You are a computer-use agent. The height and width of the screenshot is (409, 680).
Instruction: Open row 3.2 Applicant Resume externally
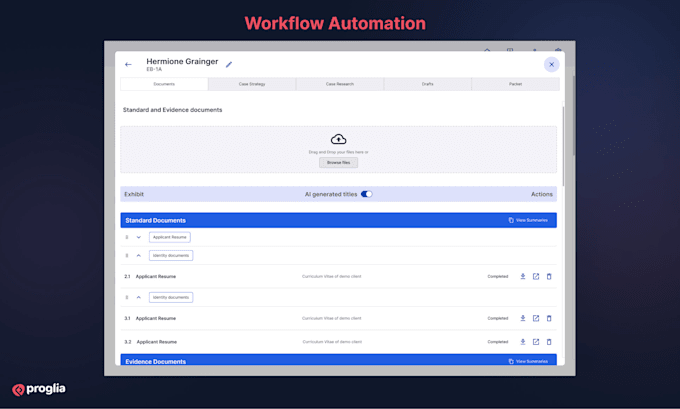coord(536,342)
